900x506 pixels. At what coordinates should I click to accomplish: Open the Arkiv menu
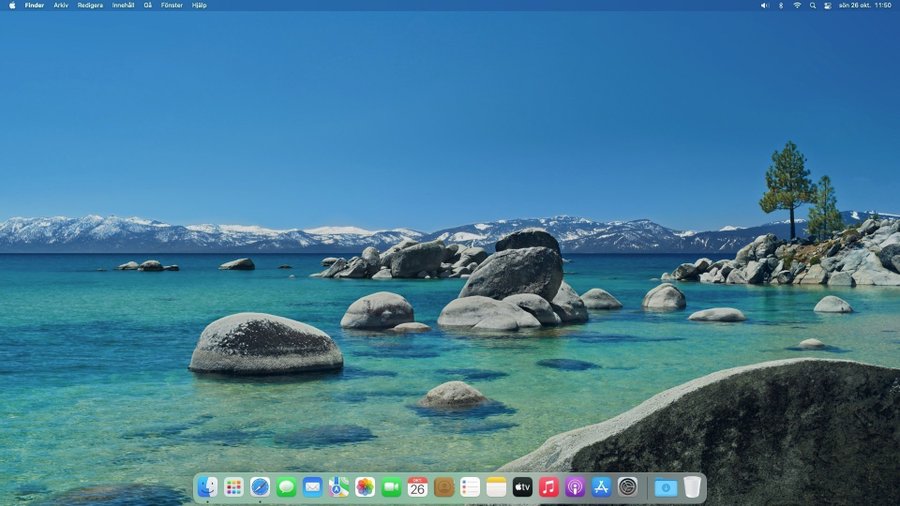coord(61,5)
